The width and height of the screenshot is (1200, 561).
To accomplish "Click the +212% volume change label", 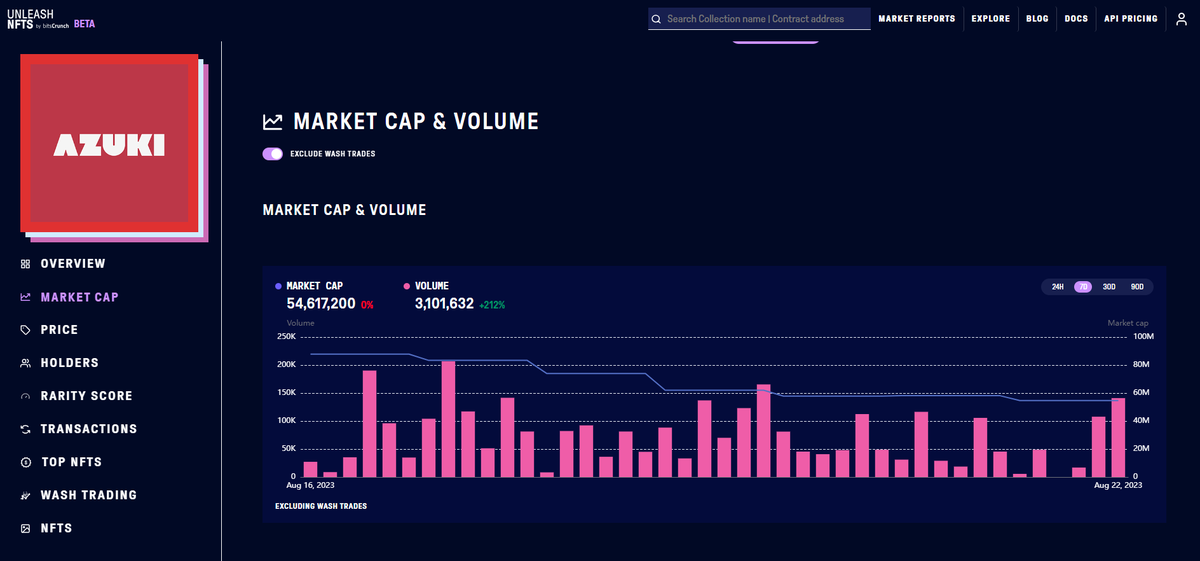I will click(492, 305).
